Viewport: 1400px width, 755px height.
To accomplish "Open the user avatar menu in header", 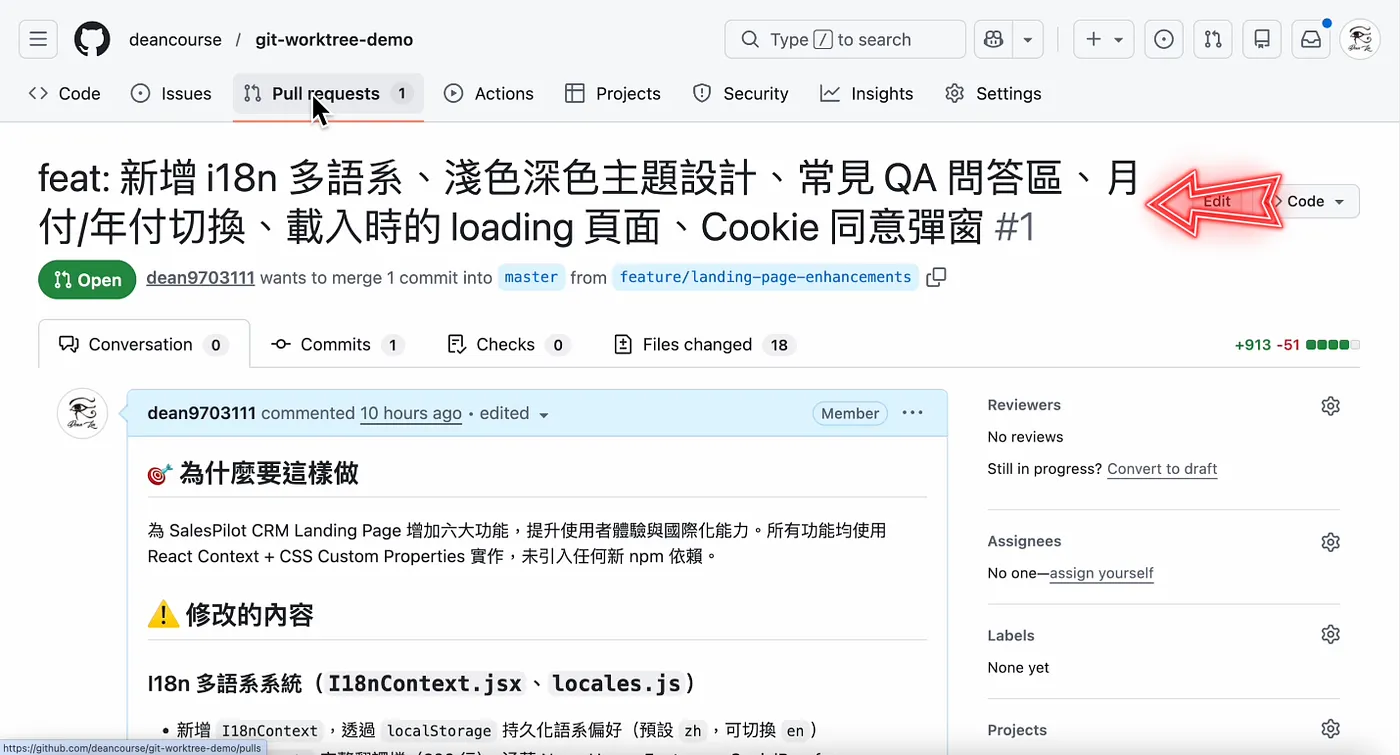I will pyautogui.click(x=1360, y=39).
